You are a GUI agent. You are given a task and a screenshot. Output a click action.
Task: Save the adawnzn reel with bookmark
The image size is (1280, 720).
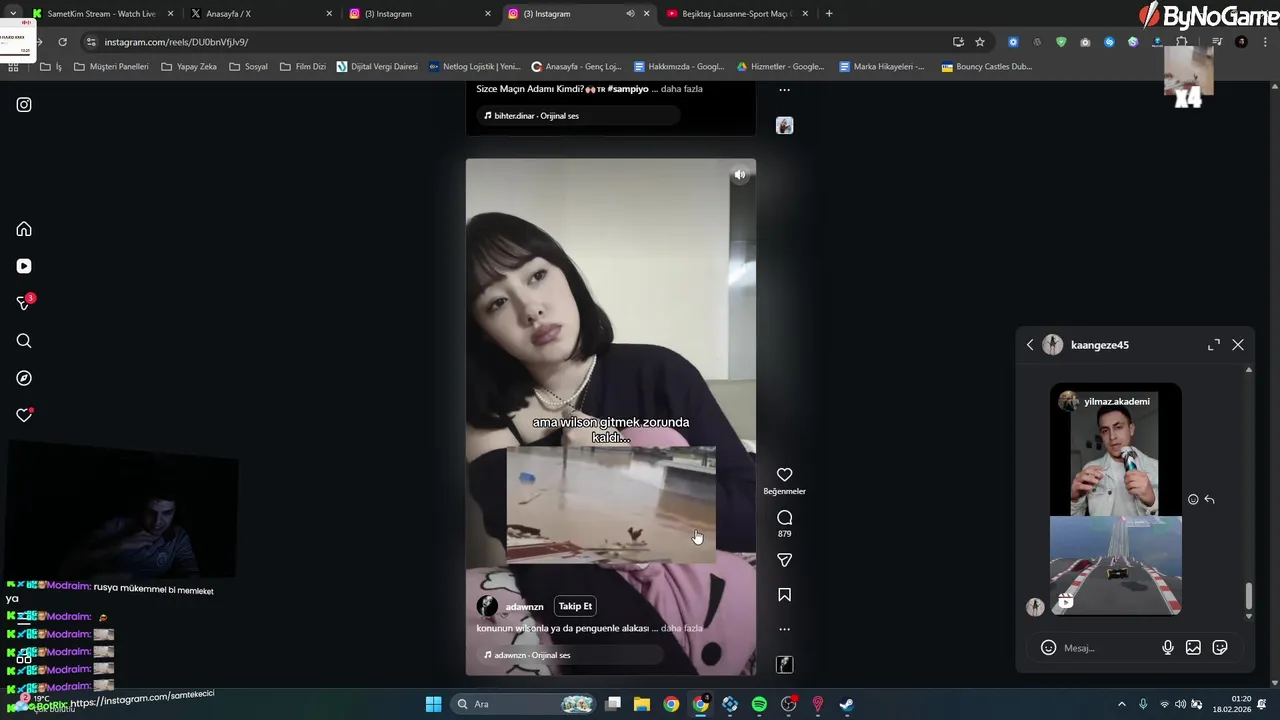point(785,595)
